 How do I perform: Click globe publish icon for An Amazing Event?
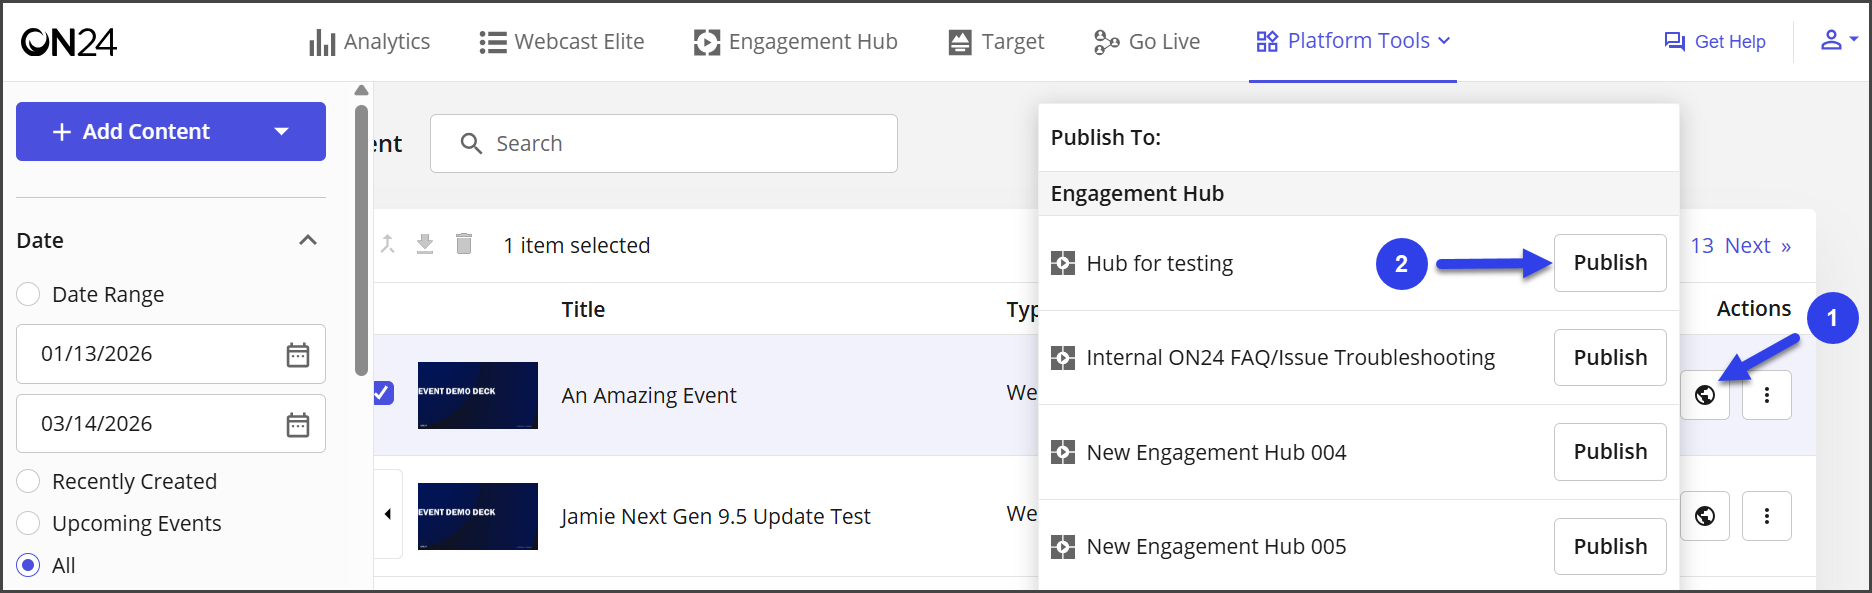[1705, 395]
